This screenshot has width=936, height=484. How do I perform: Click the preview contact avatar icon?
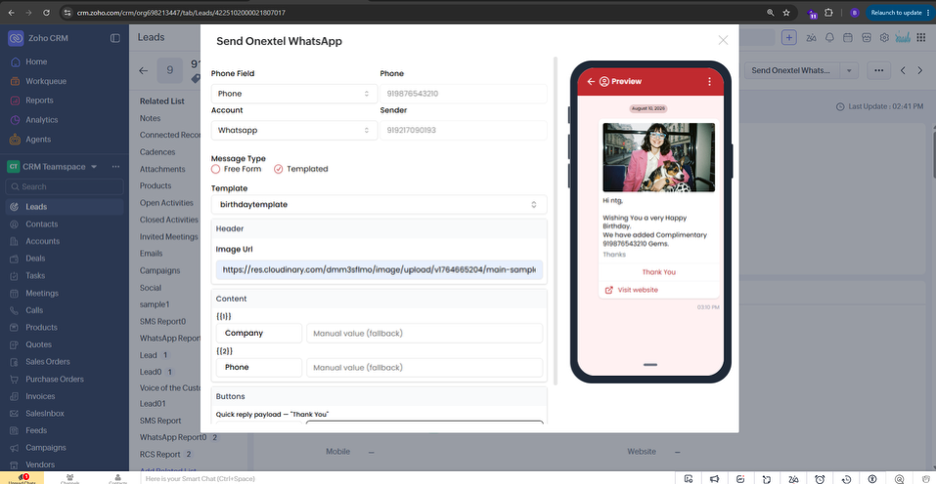coord(604,81)
